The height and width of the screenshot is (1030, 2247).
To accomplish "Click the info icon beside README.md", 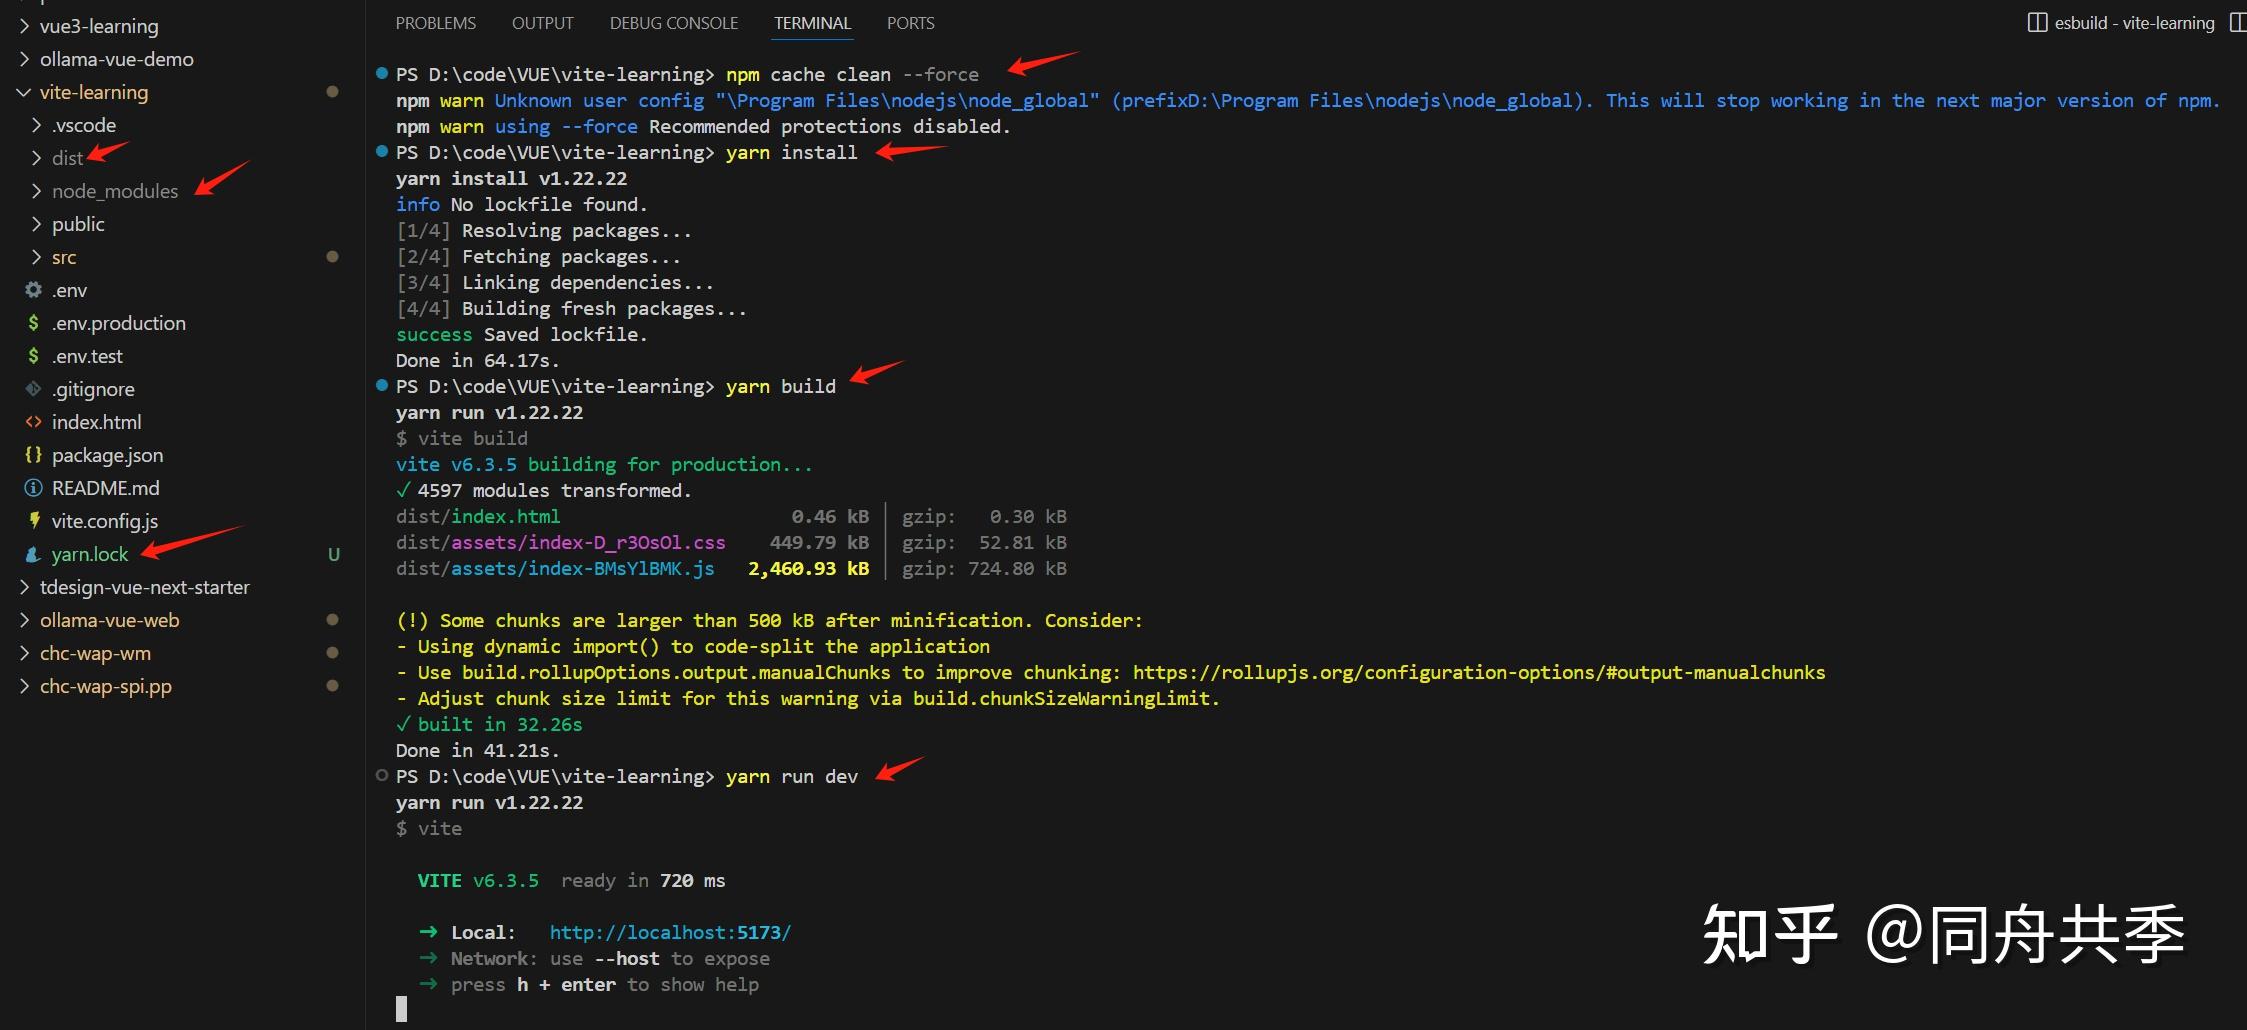I will [34, 488].
